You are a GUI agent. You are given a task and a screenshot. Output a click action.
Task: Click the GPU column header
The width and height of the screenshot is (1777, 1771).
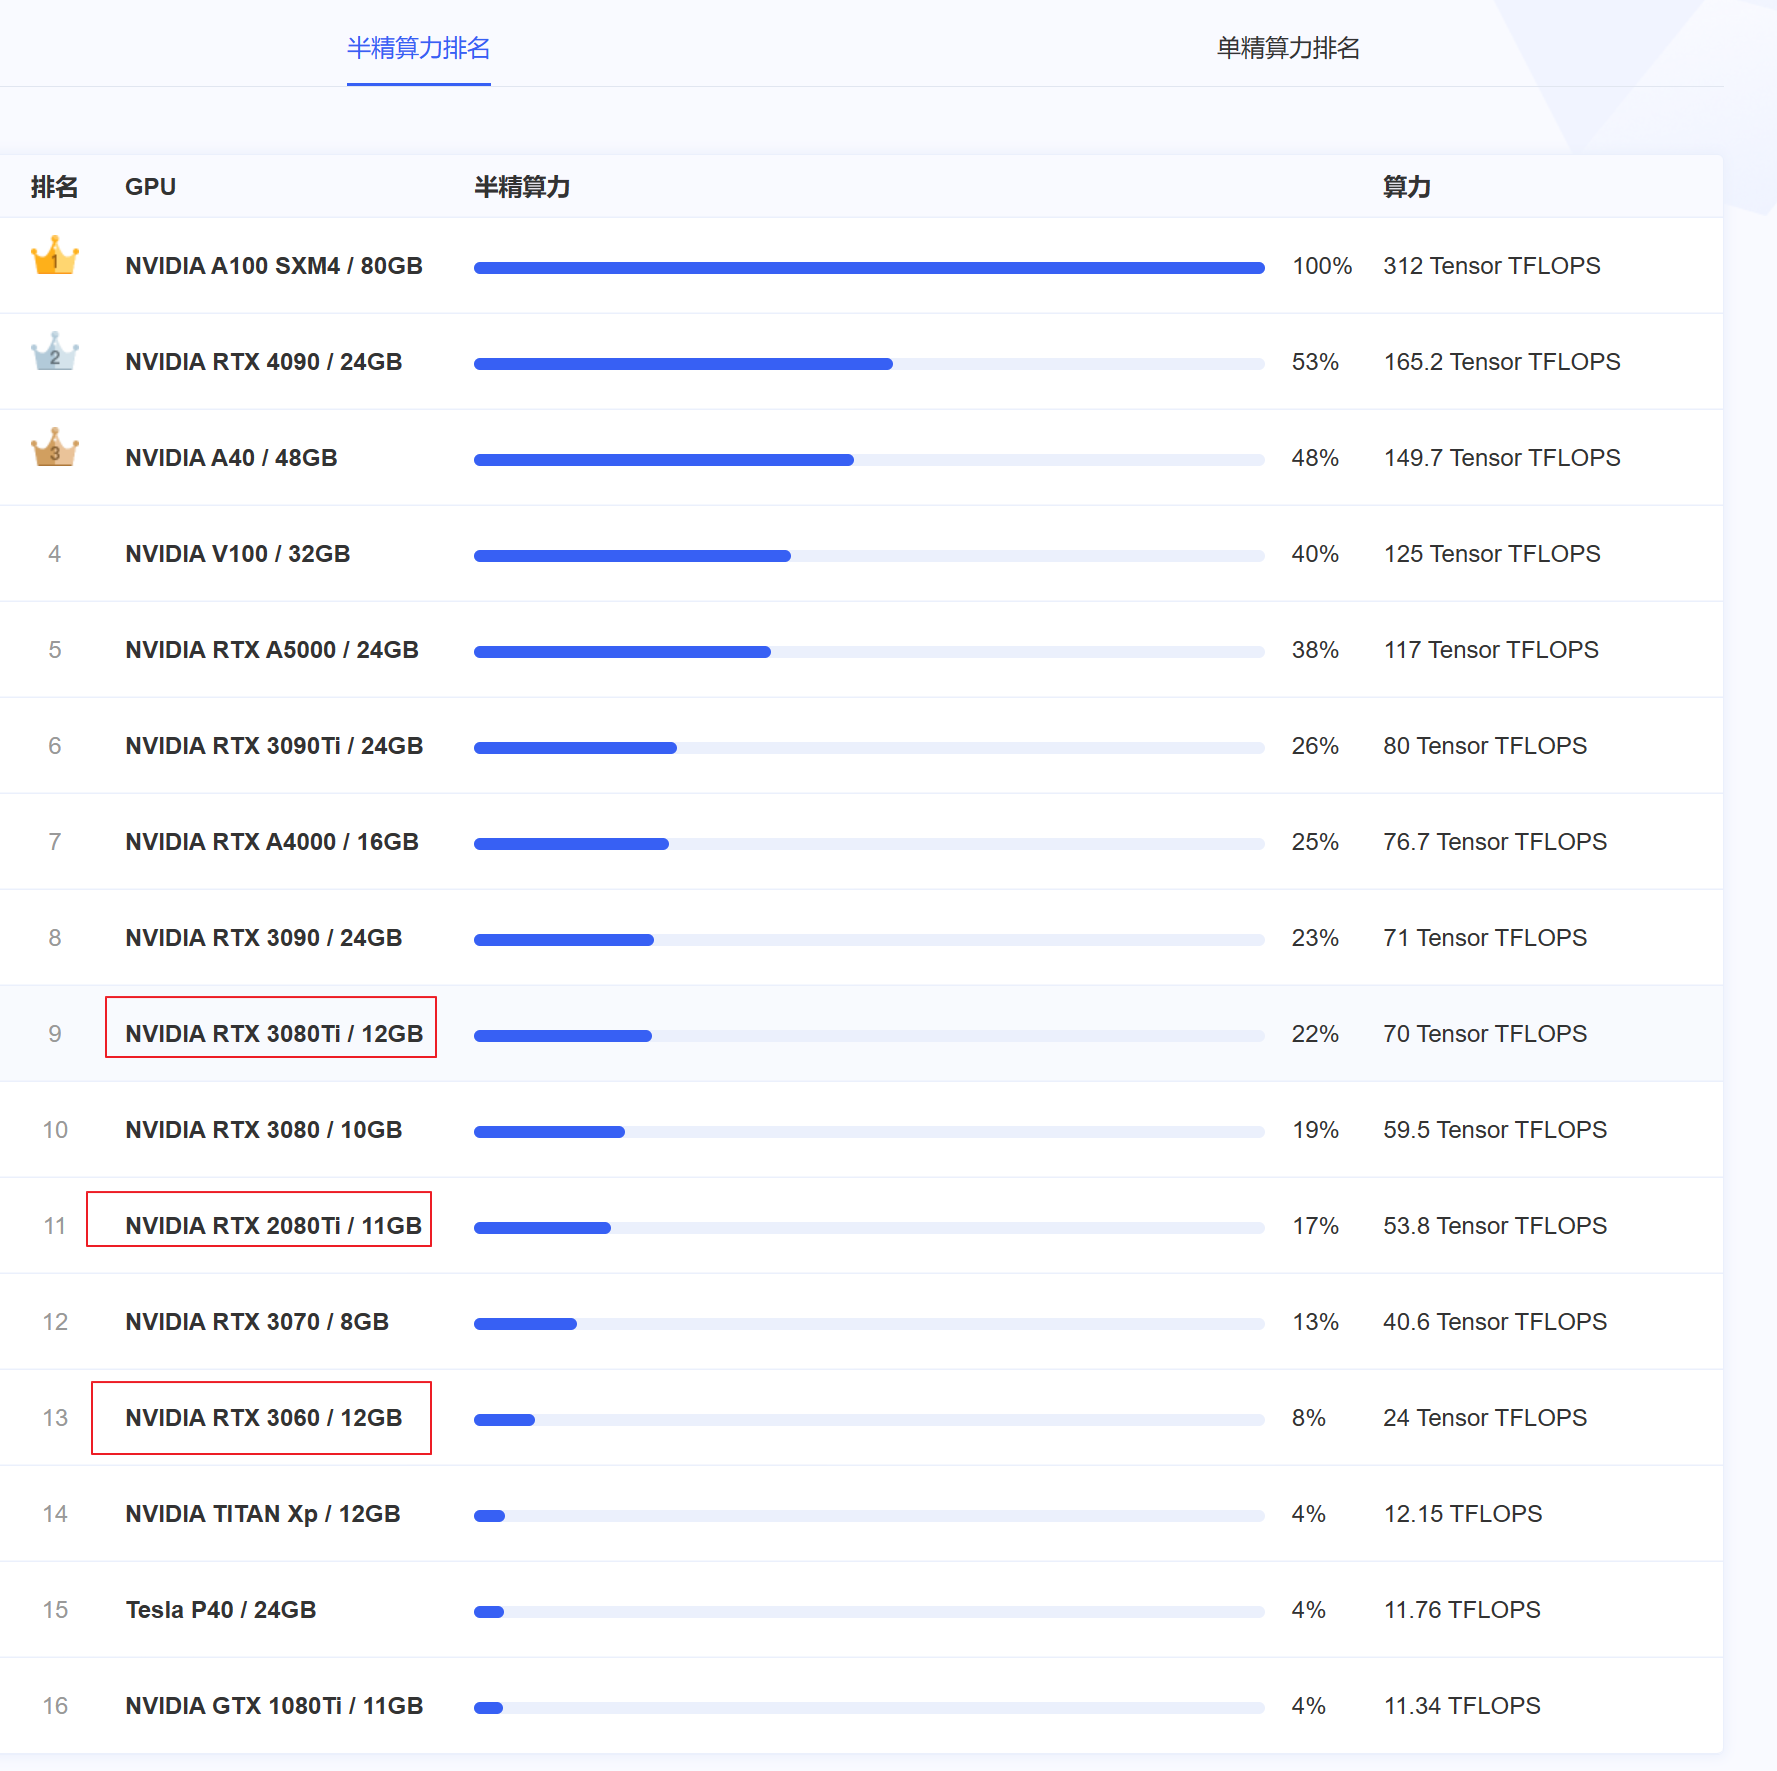coord(150,187)
